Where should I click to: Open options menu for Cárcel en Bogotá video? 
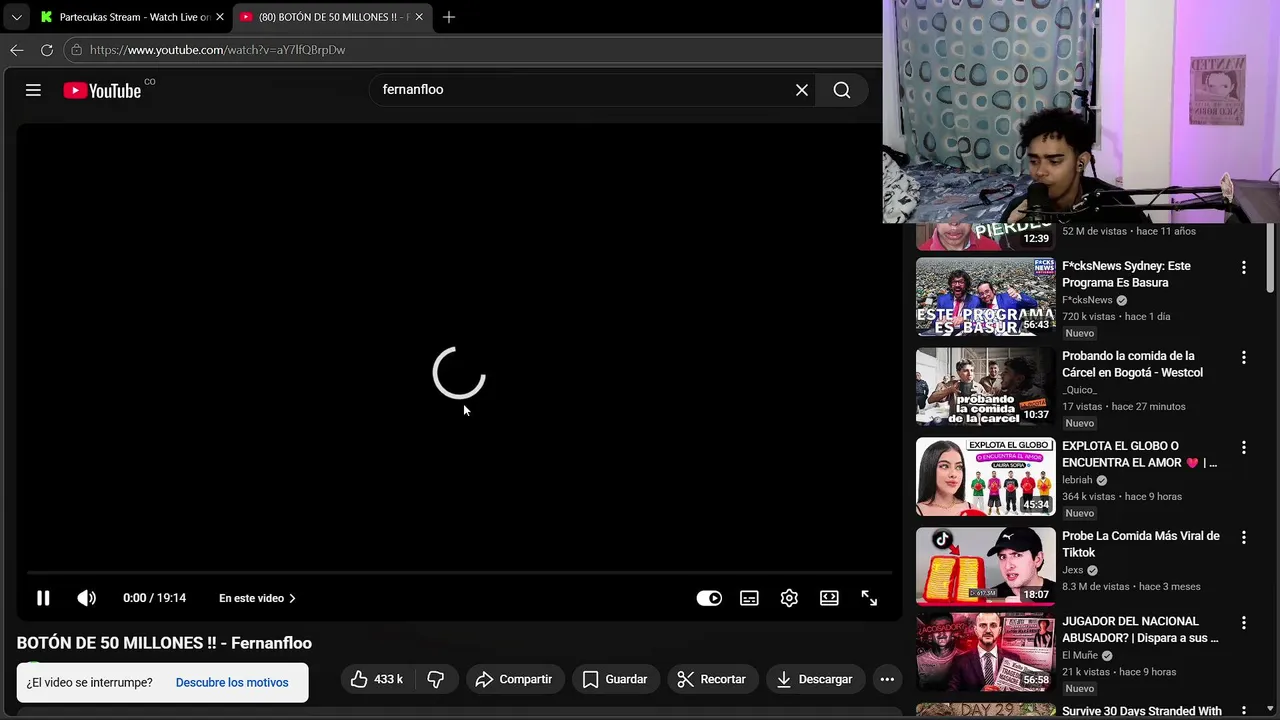(x=1244, y=358)
